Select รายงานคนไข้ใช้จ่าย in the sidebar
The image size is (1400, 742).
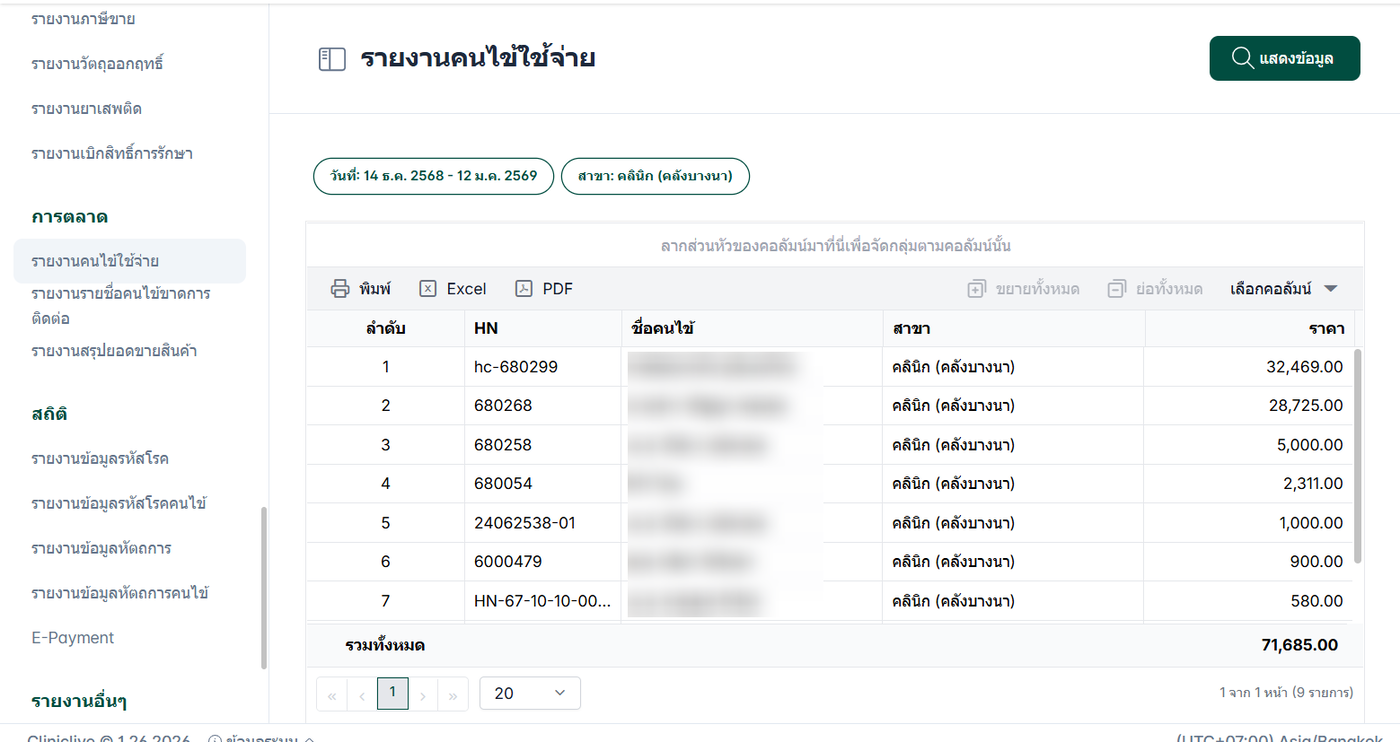(130, 261)
